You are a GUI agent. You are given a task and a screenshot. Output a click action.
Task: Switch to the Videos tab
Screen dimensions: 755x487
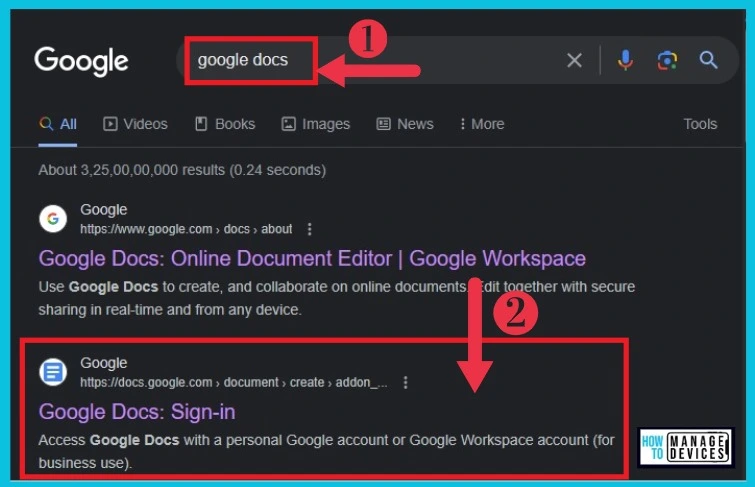(135, 124)
